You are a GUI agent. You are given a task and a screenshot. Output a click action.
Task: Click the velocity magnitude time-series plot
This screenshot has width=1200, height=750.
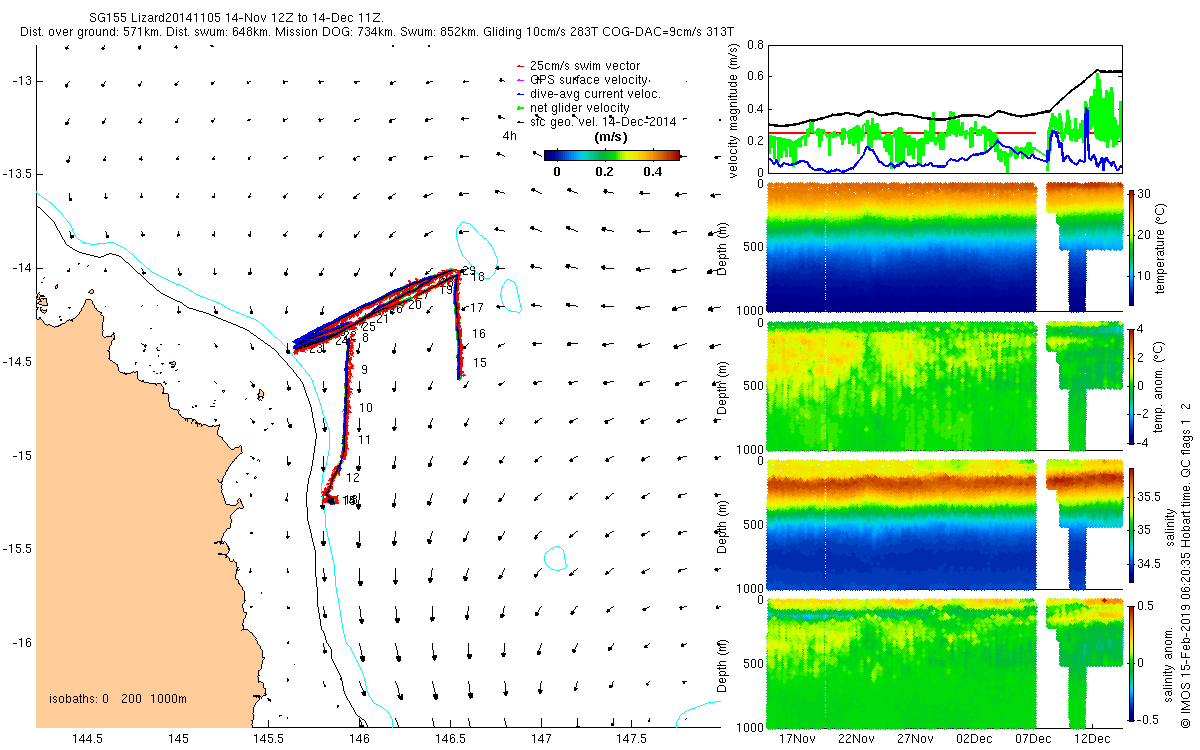[x=945, y=109]
